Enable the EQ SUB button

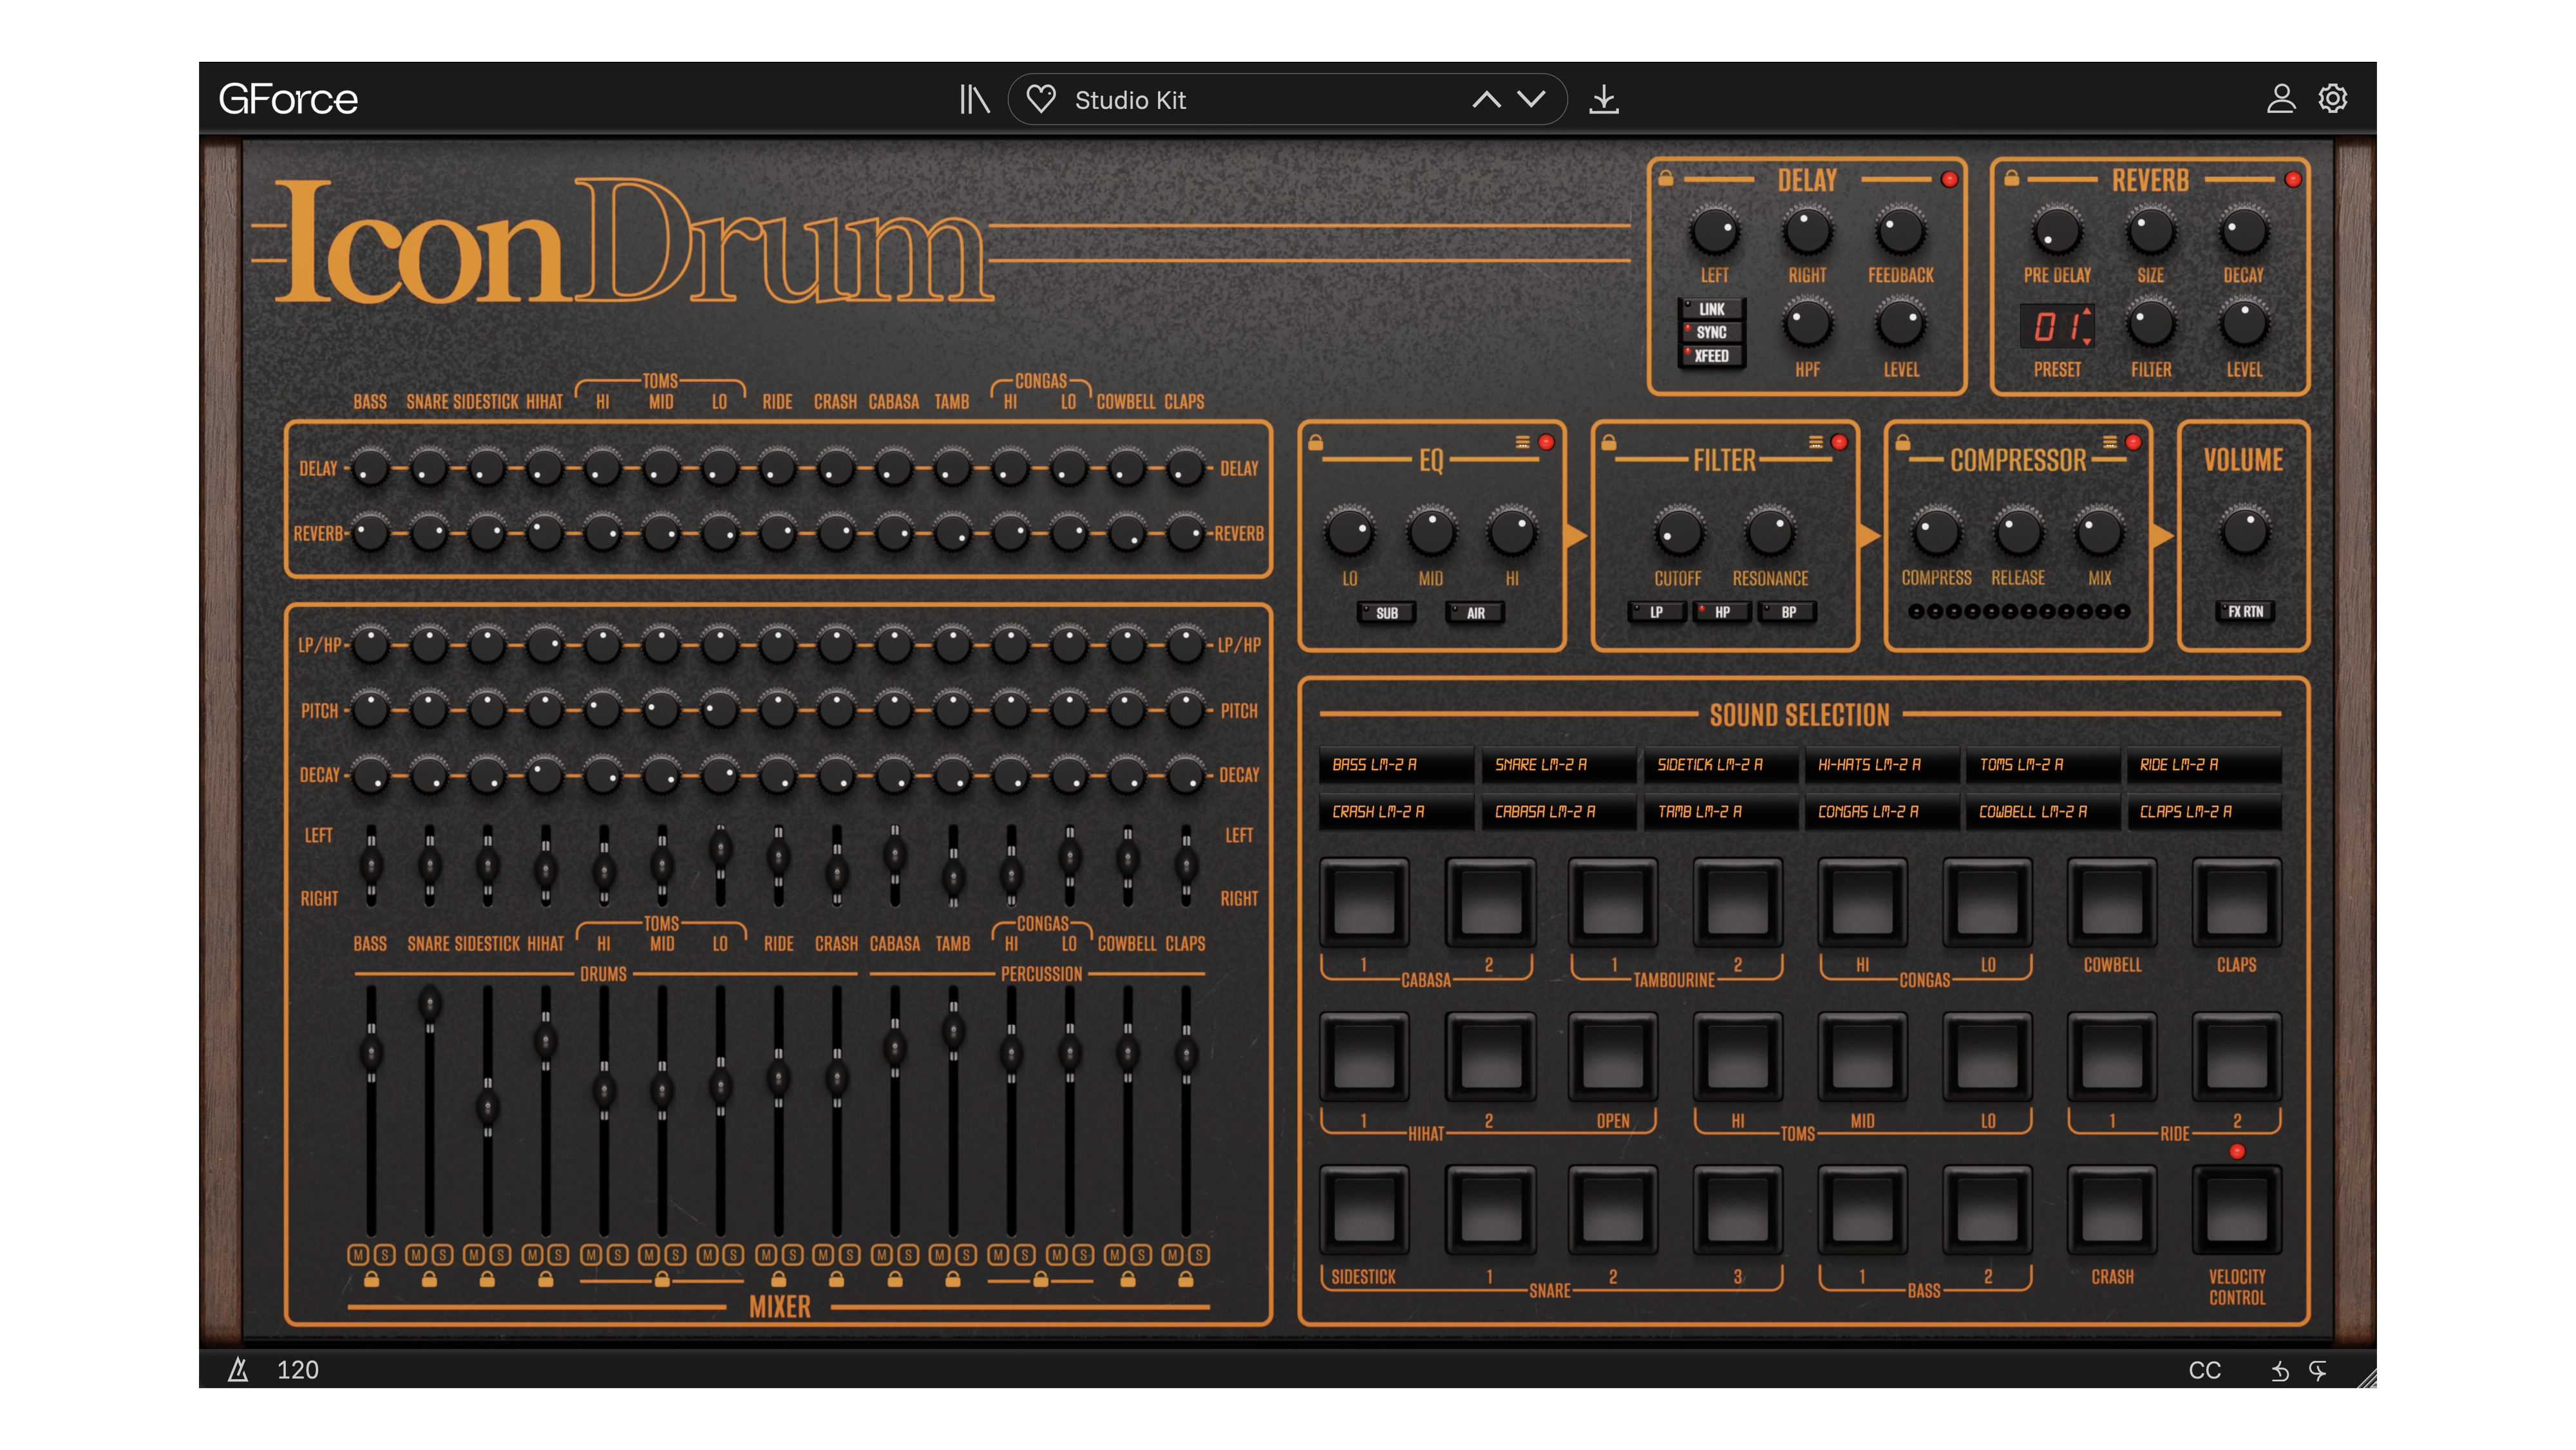(x=1386, y=613)
